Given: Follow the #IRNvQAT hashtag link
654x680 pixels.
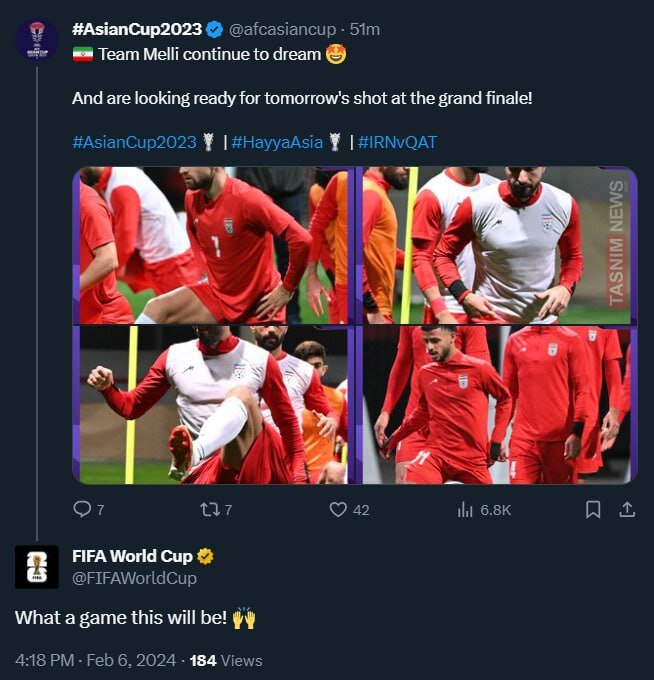Looking at the screenshot, I should (x=397, y=142).
